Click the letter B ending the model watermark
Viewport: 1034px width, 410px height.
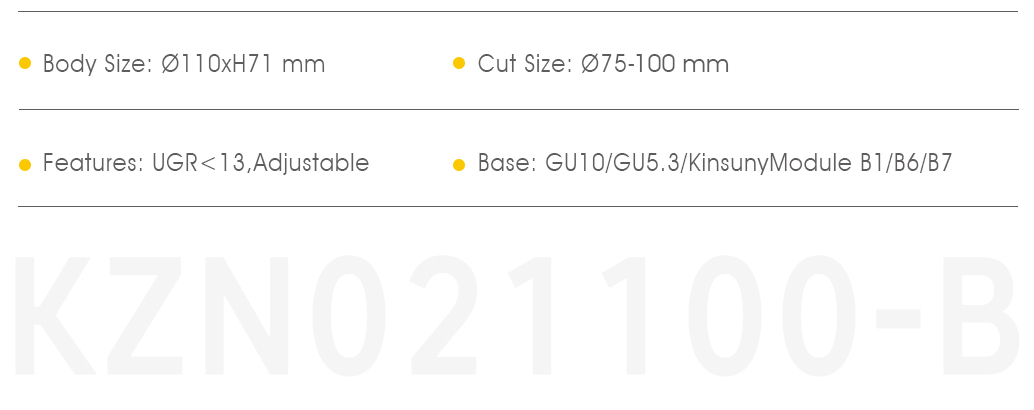point(981,316)
